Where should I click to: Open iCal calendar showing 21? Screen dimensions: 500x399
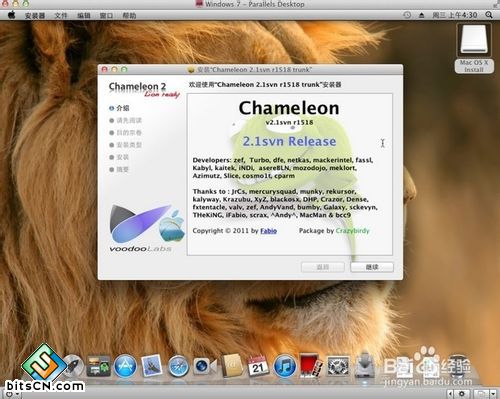[x=258, y=366]
